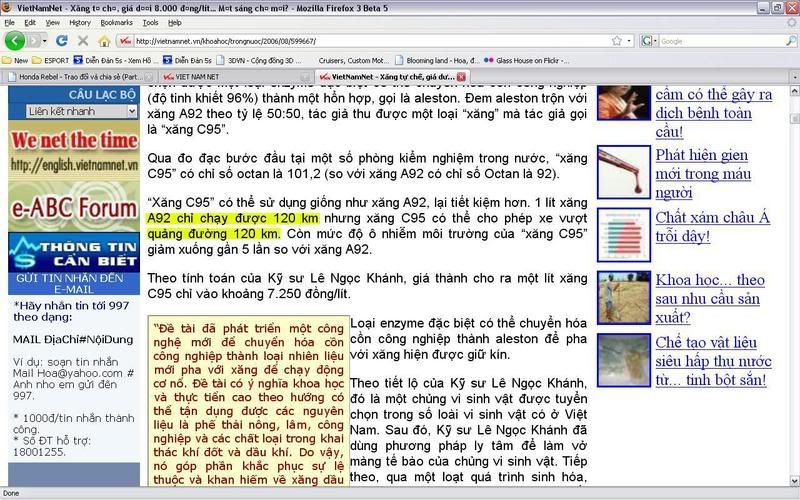Open the Bookmarks menu
The image size is (800, 500).
(116, 22)
